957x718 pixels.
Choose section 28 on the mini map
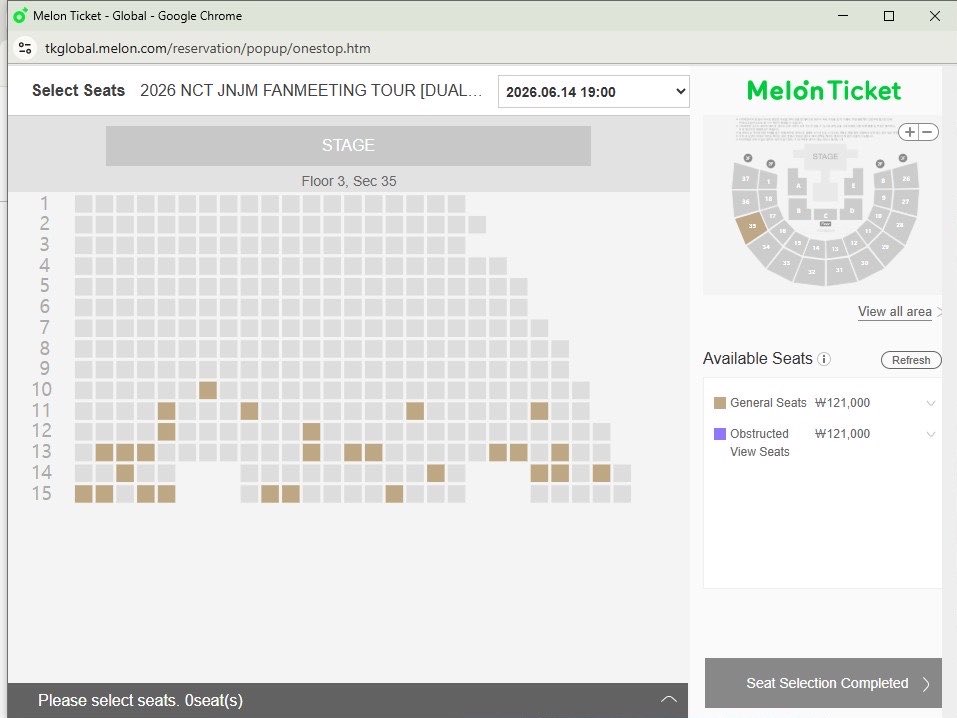[x=900, y=225]
